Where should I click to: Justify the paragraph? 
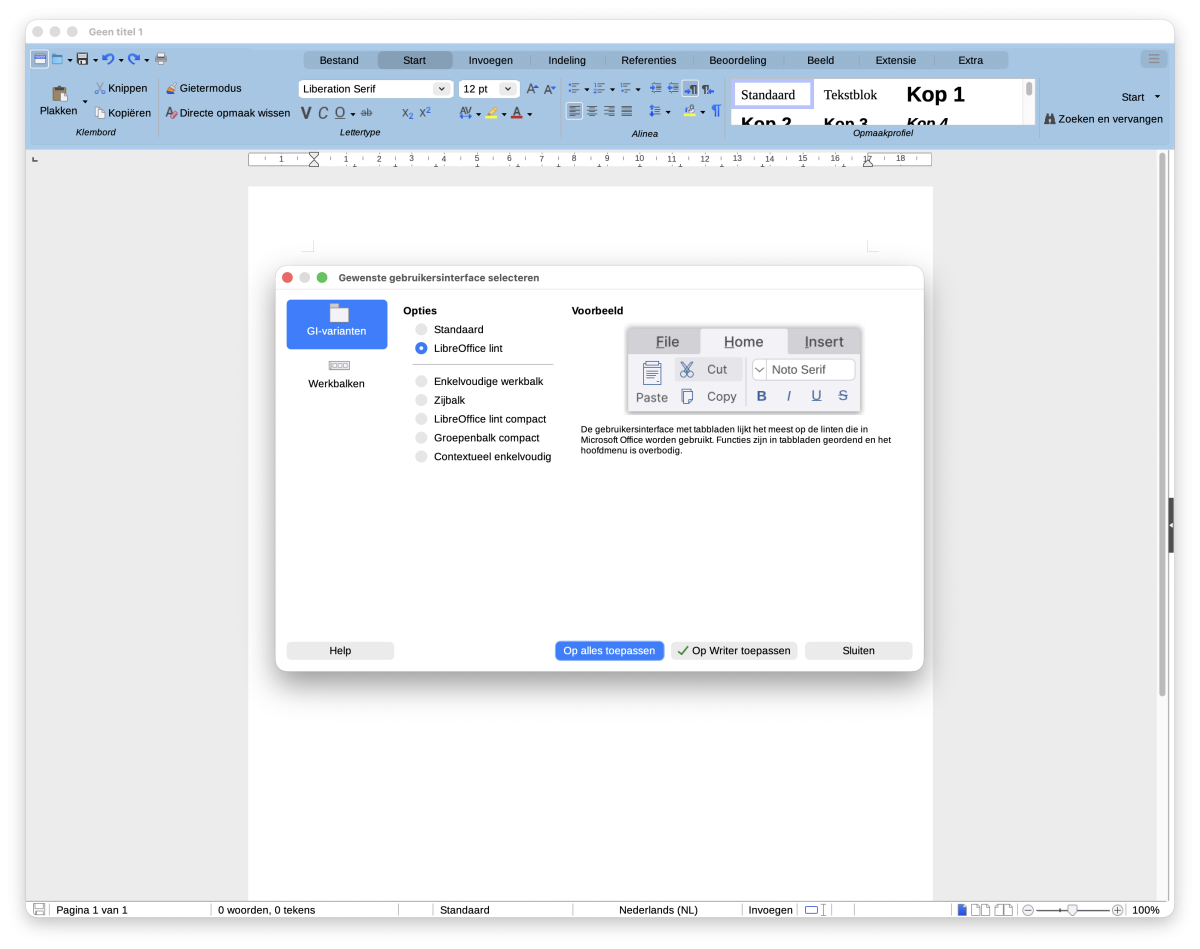626,111
